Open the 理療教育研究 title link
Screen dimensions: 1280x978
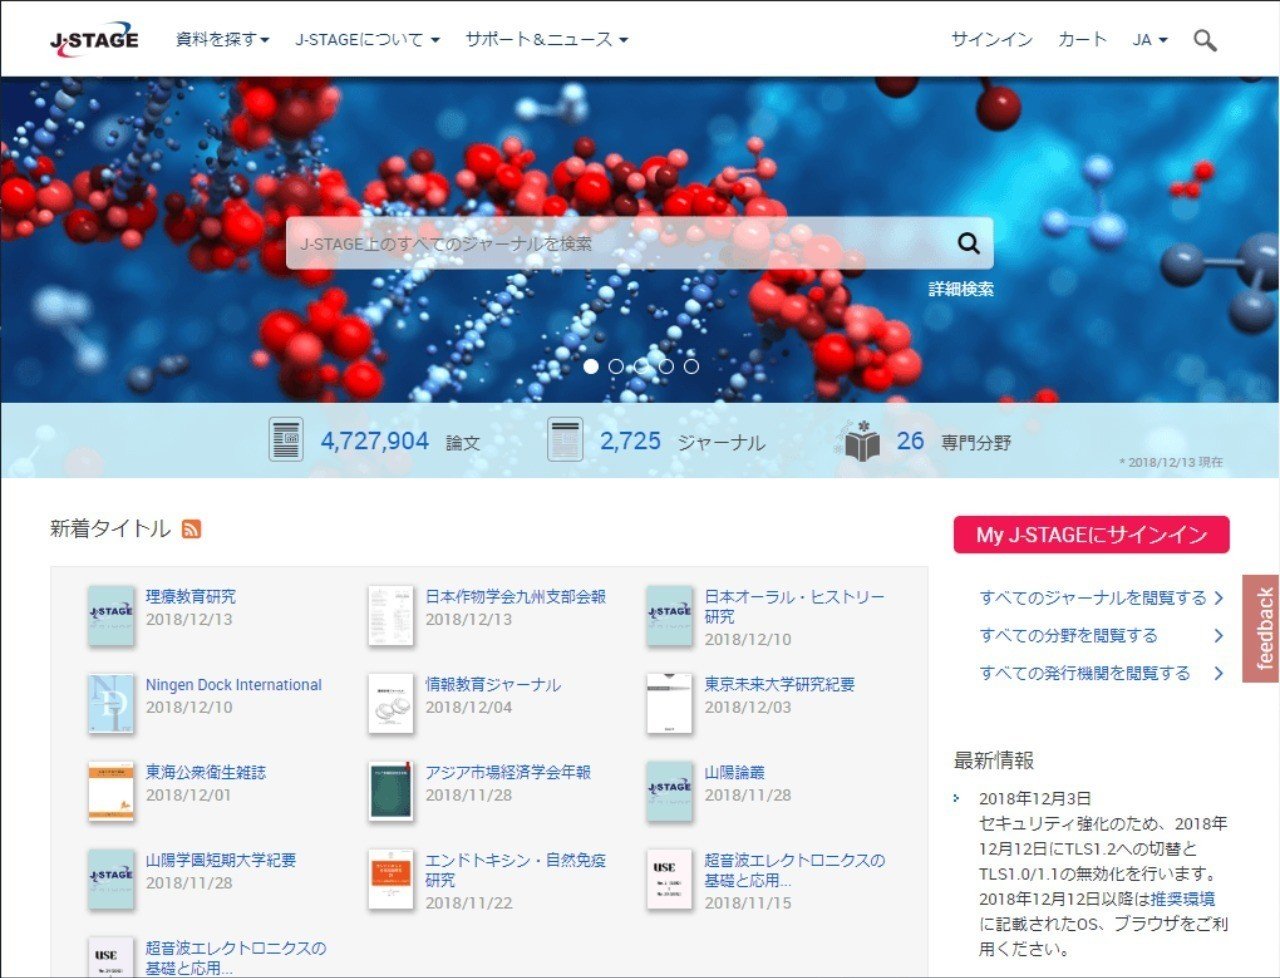click(x=191, y=597)
